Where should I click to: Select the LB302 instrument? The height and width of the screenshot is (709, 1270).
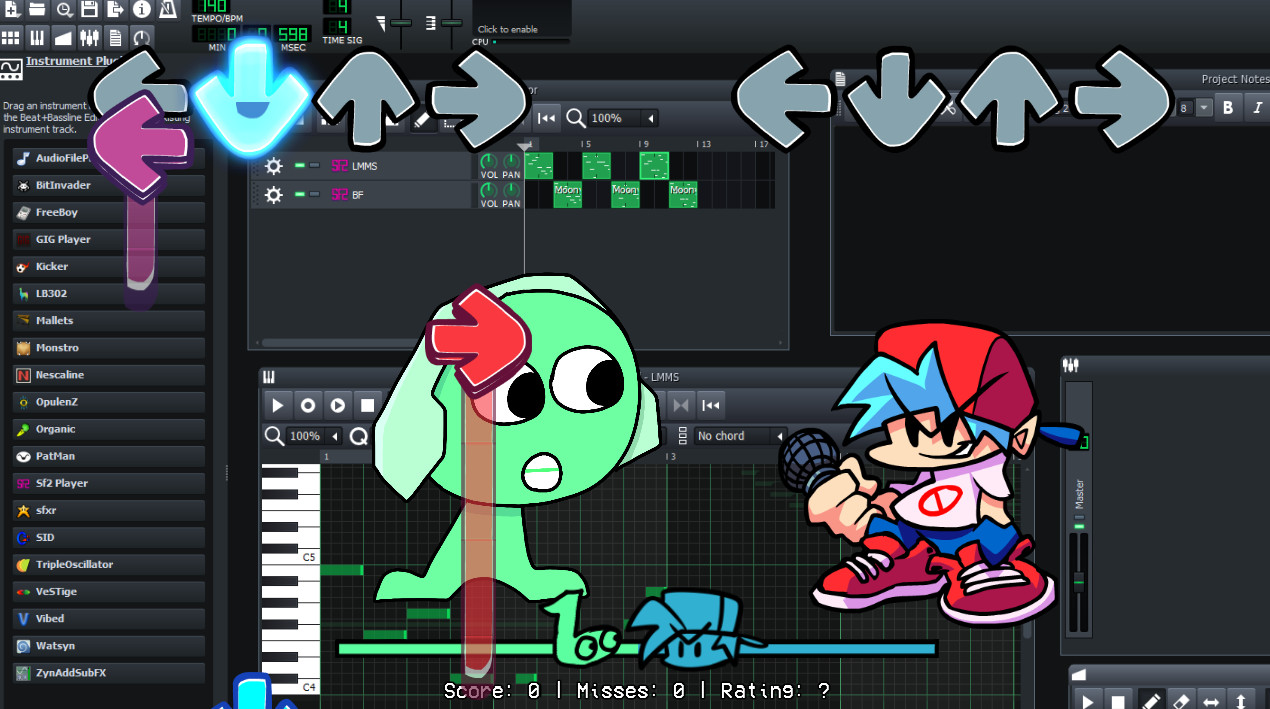109,293
